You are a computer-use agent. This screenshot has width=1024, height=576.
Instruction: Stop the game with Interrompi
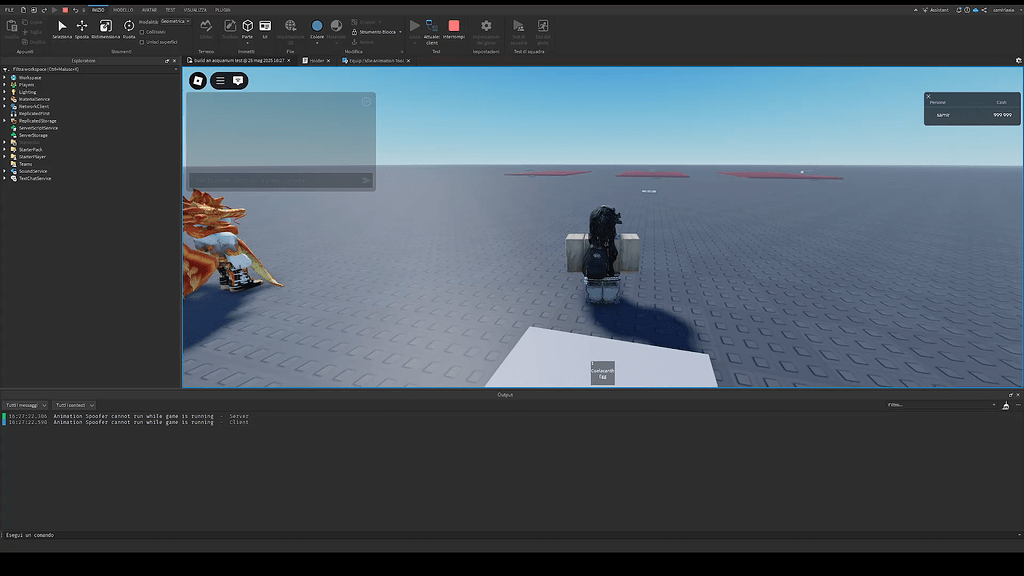[x=455, y=27]
